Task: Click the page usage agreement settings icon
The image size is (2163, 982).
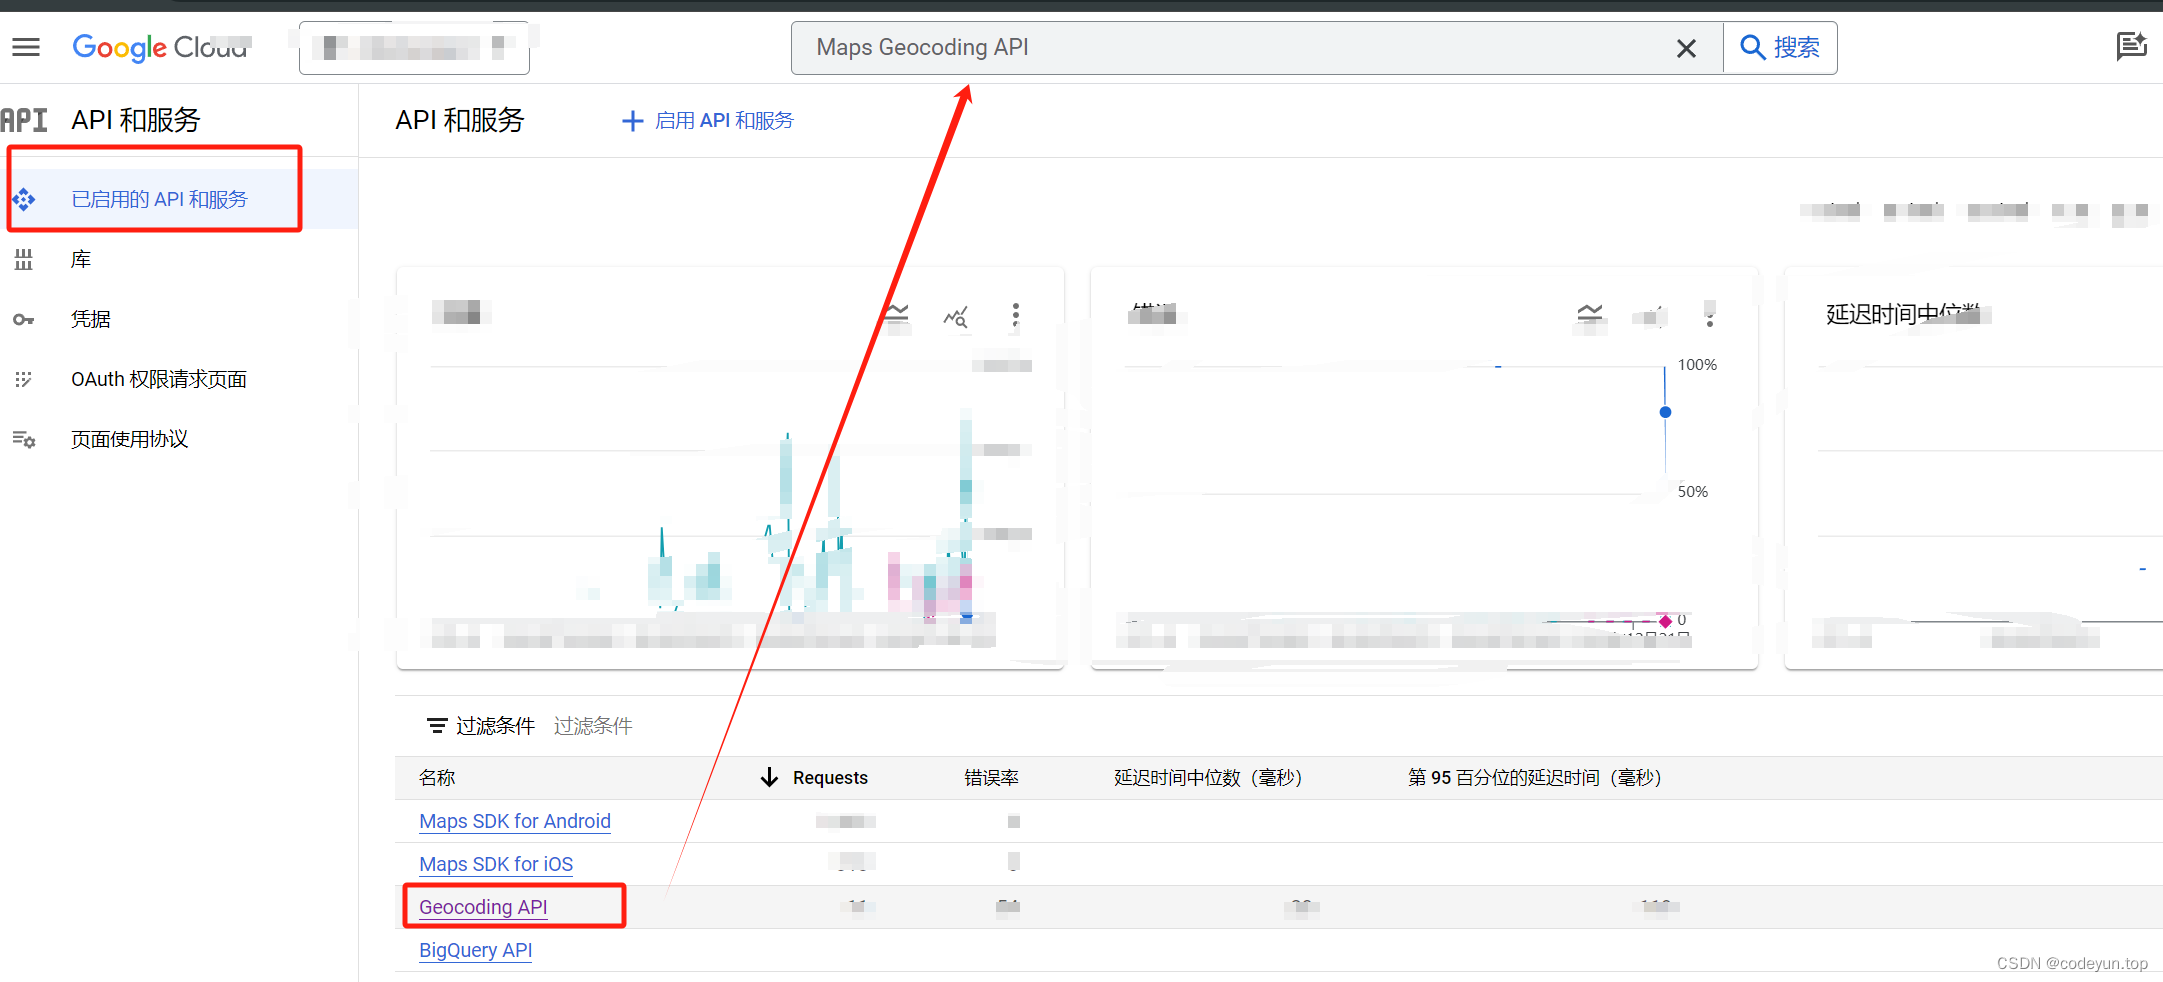Action: pyautogui.click(x=24, y=439)
